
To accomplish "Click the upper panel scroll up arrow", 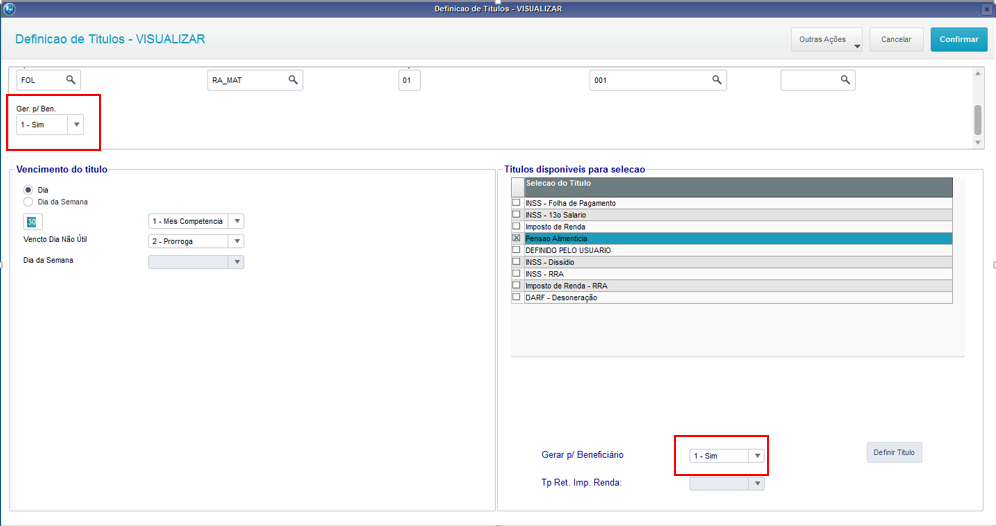I will pyautogui.click(x=978, y=74).
